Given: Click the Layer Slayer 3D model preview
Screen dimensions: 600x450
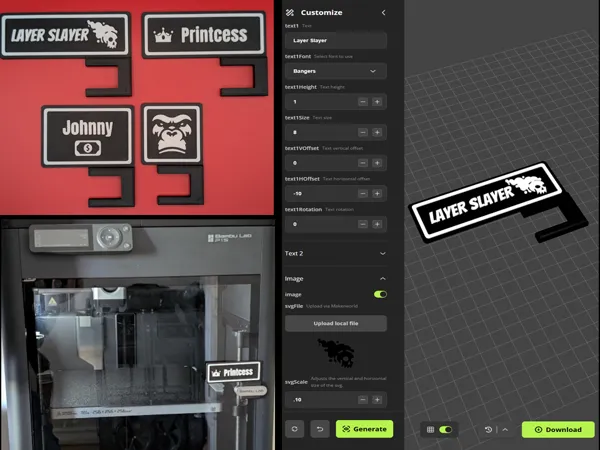Looking at the screenshot, I should (x=497, y=203).
